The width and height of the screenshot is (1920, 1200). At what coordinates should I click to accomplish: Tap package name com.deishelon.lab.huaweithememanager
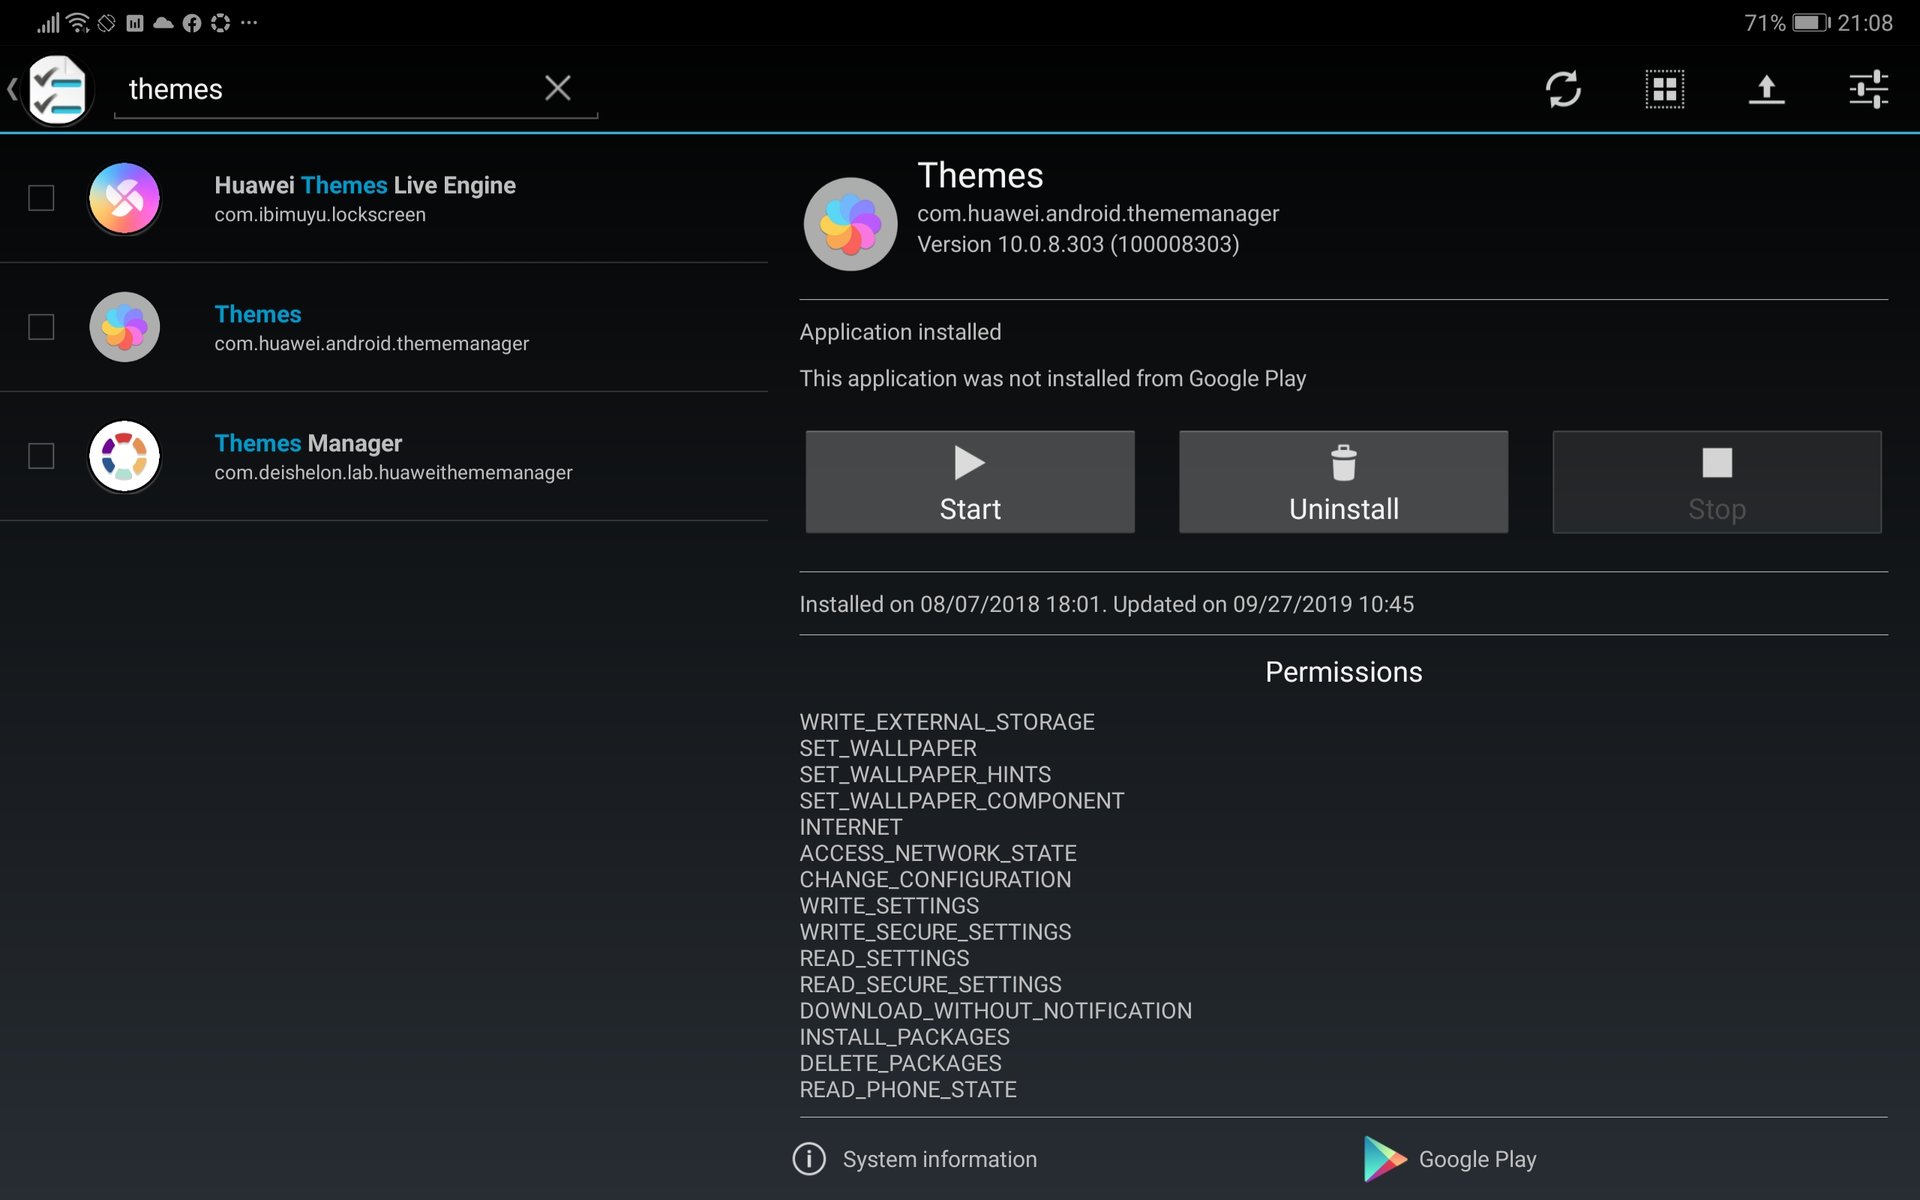coord(393,472)
